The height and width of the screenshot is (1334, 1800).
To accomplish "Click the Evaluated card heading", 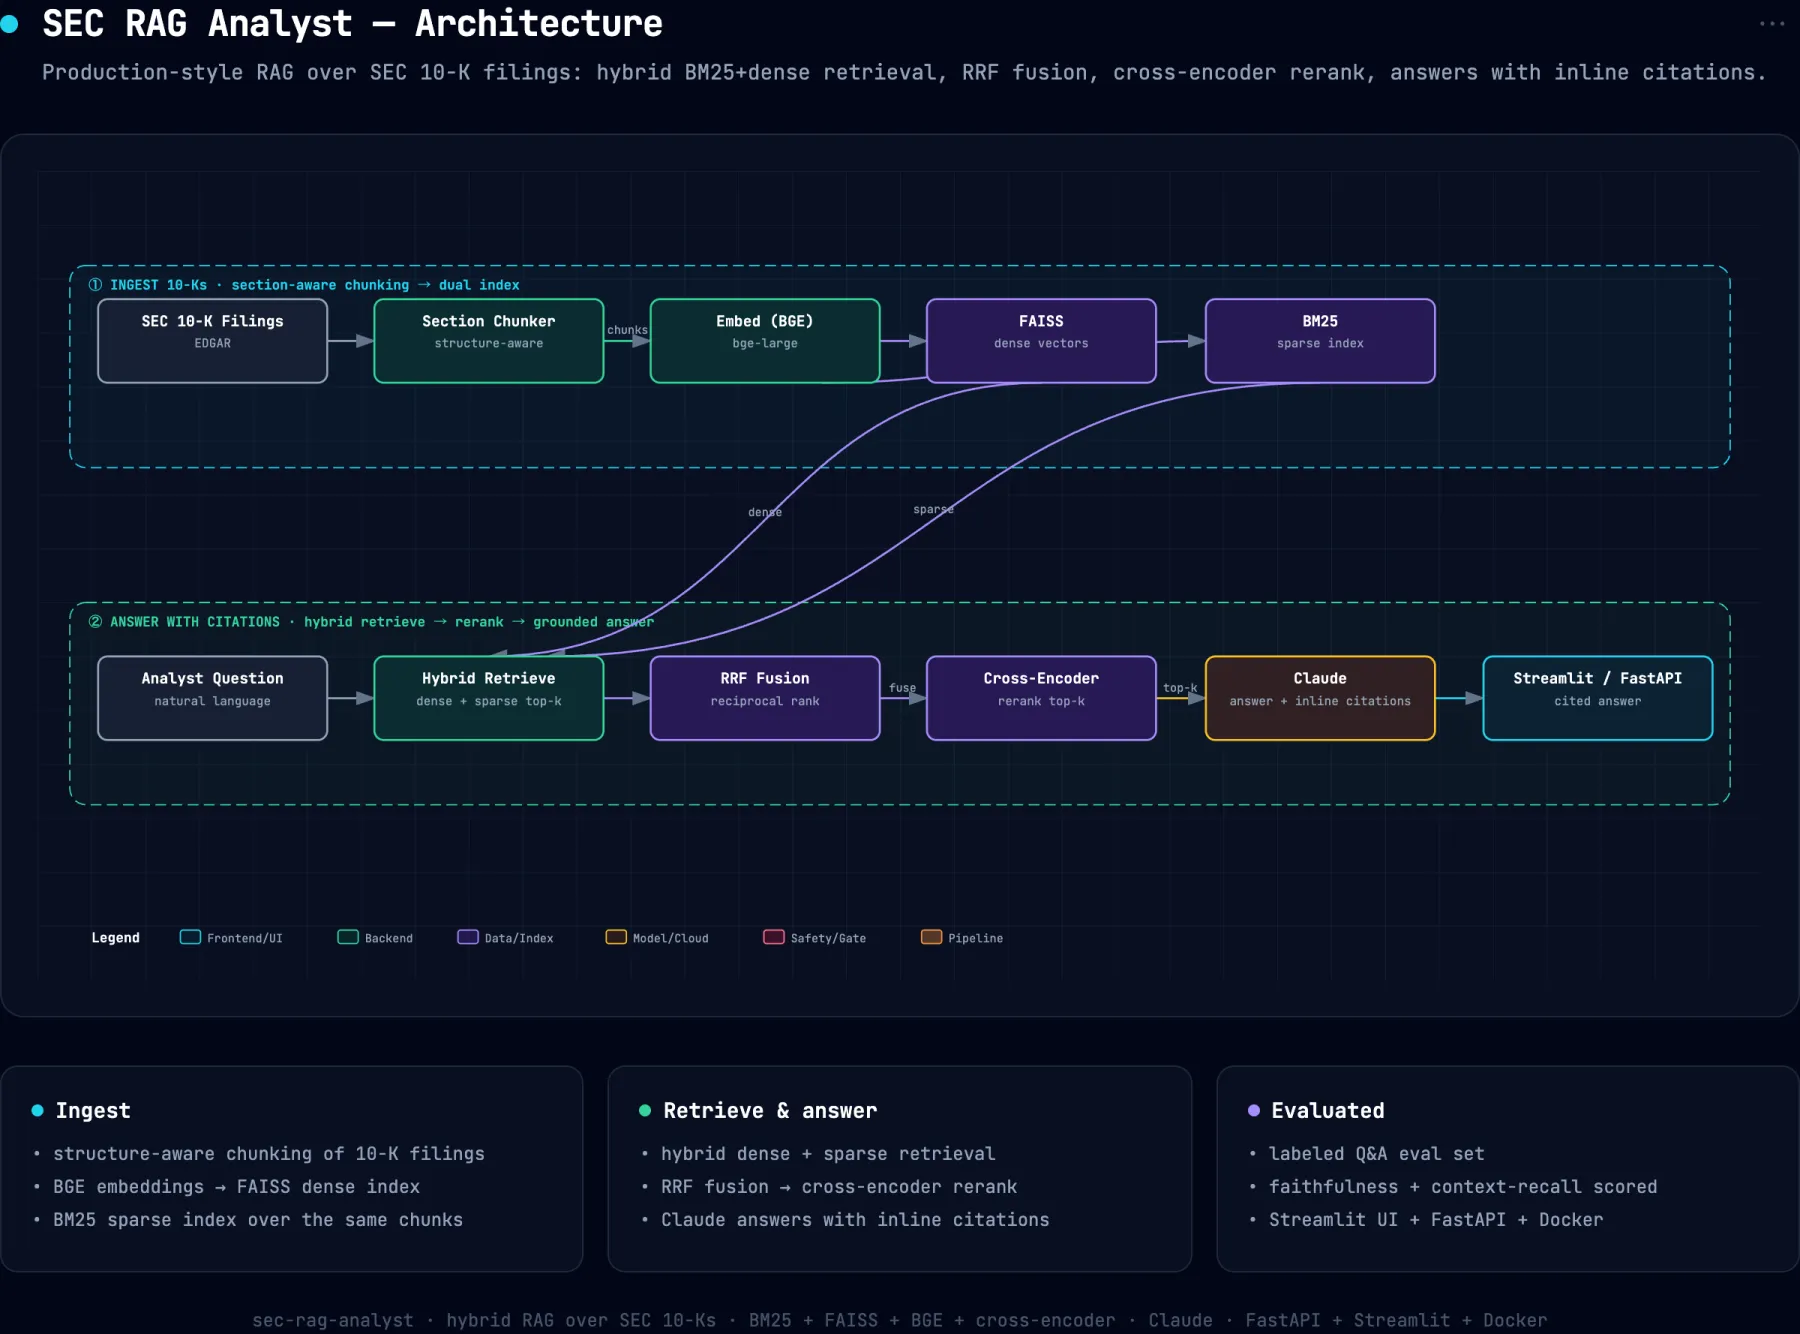I will pyautogui.click(x=1328, y=1110).
